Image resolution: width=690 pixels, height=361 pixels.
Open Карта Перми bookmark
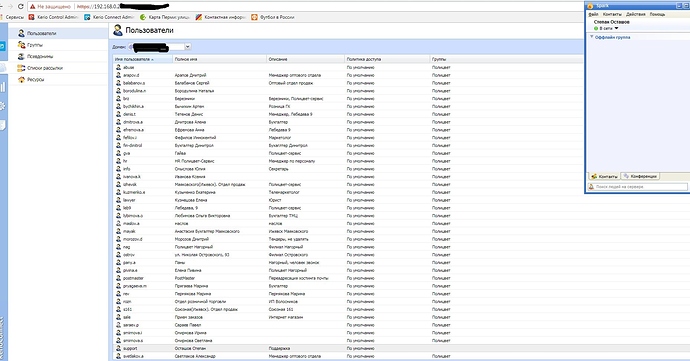coord(165,17)
